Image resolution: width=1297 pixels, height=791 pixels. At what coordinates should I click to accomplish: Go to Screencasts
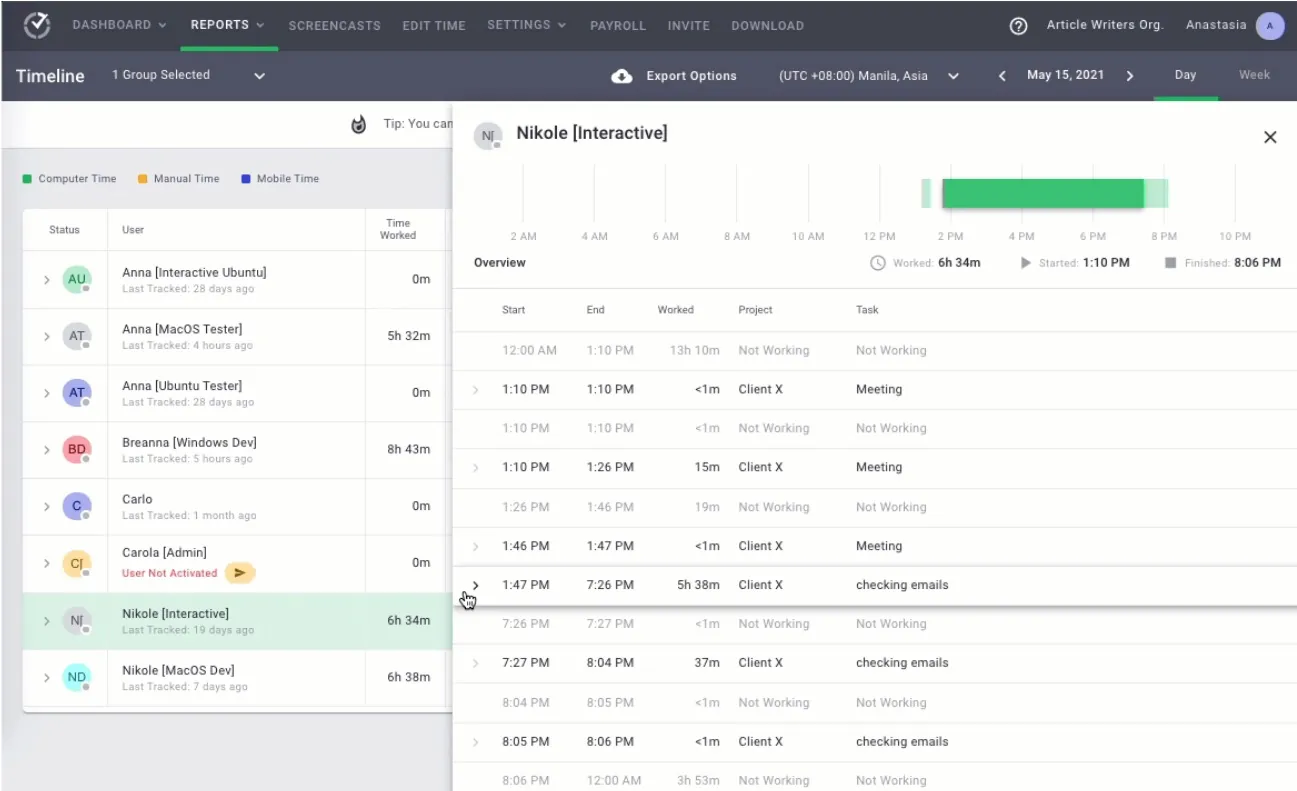(334, 26)
